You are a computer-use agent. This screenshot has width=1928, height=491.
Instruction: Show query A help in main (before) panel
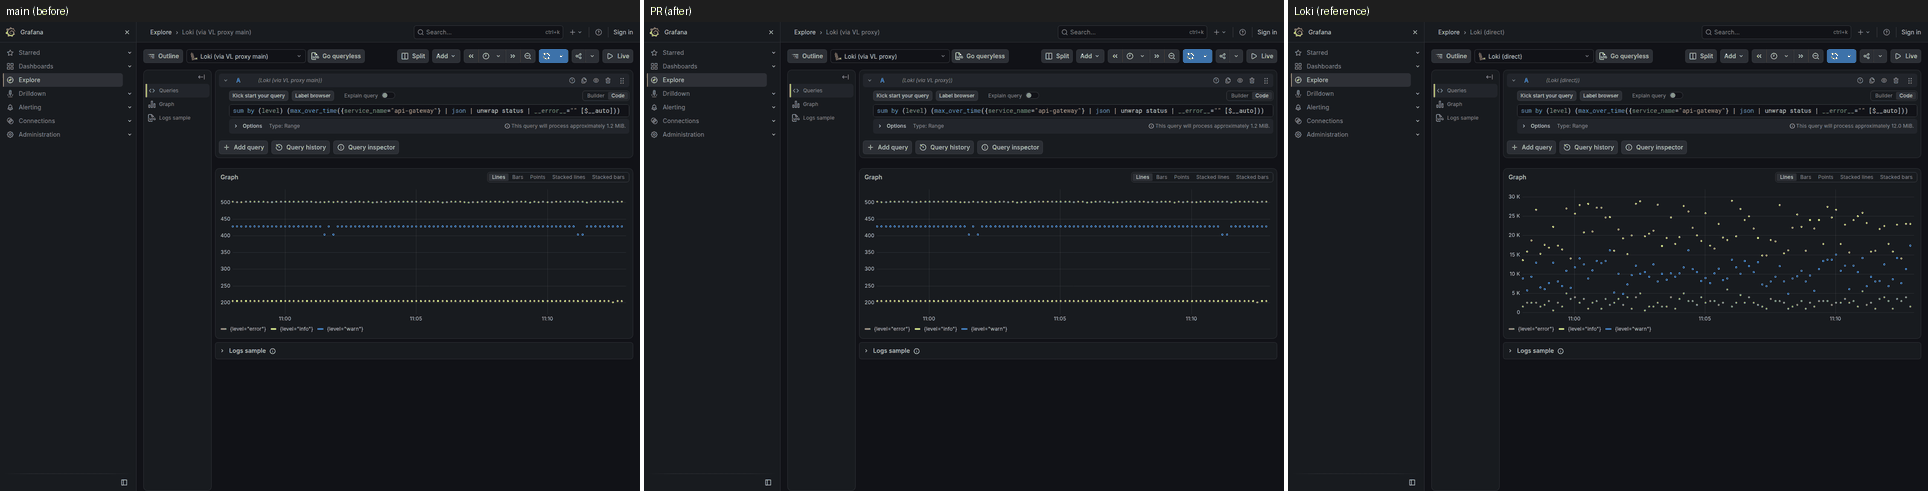click(x=572, y=80)
